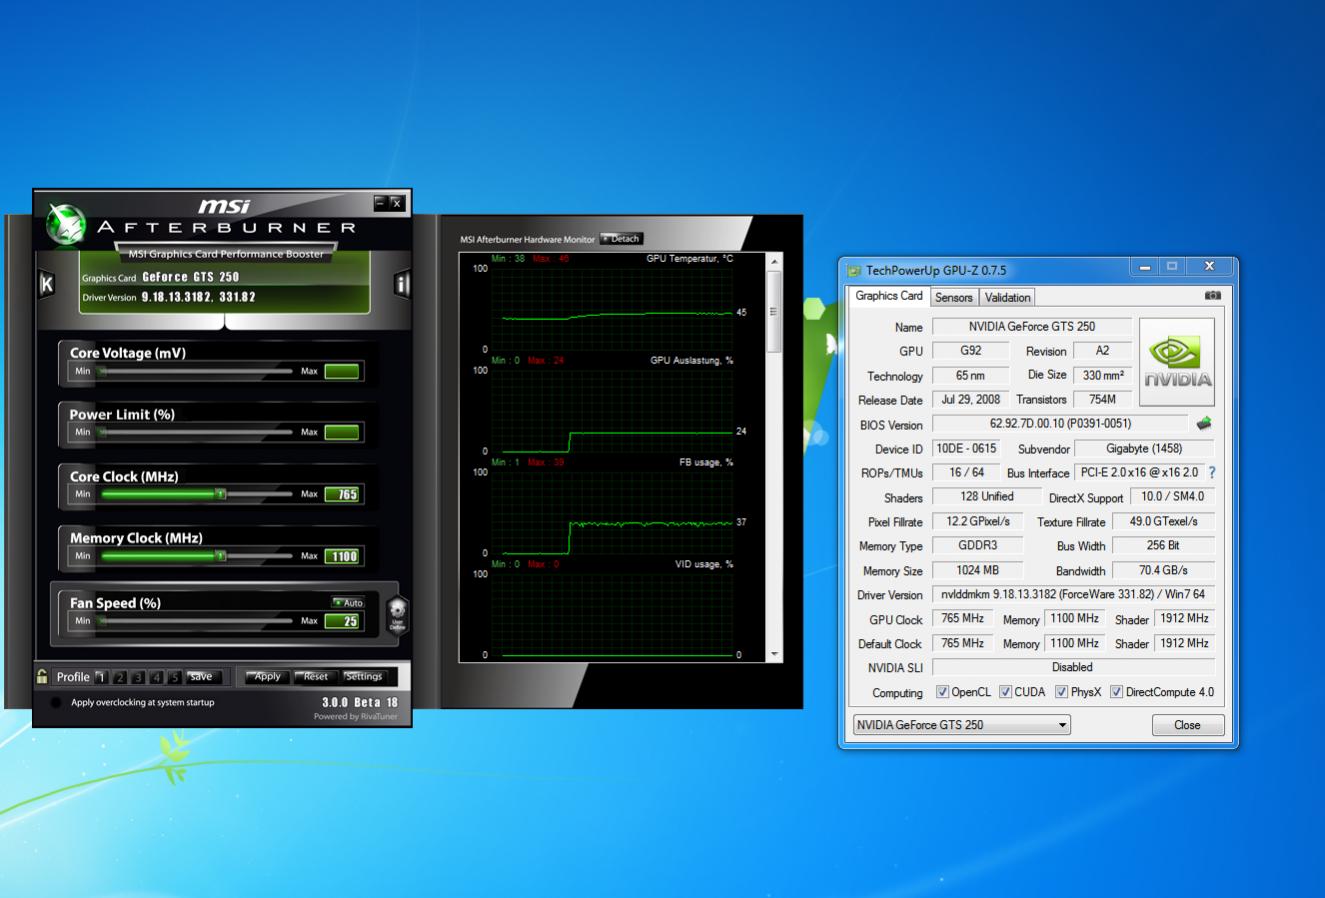Open the info panel via the 'i' button in Afterburner
Image resolution: width=1325 pixels, height=898 pixels.
click(402, 284)
